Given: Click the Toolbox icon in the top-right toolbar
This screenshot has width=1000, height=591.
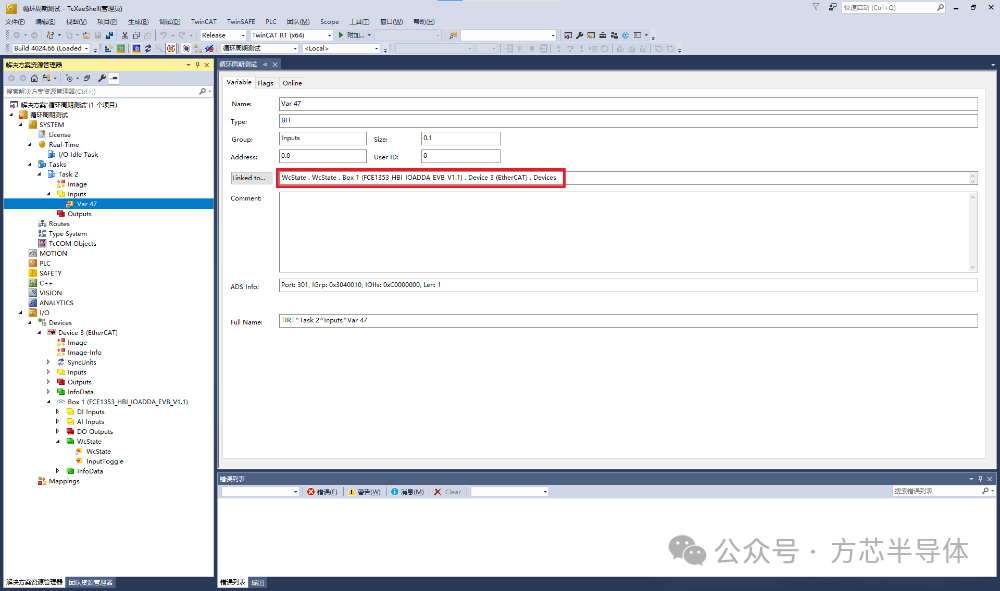Looking at the screenshot, I should 603,35.
